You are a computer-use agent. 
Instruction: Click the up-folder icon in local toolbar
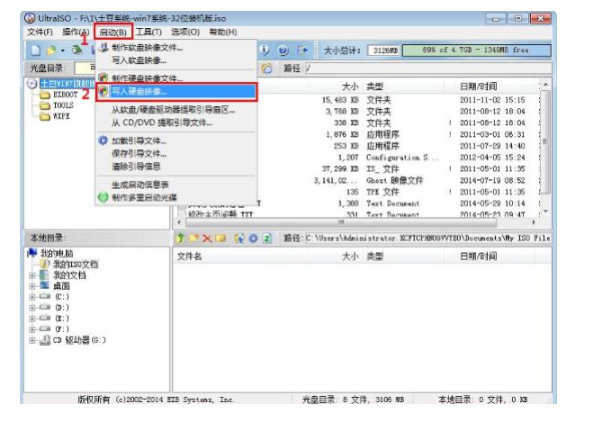point(181,238)
